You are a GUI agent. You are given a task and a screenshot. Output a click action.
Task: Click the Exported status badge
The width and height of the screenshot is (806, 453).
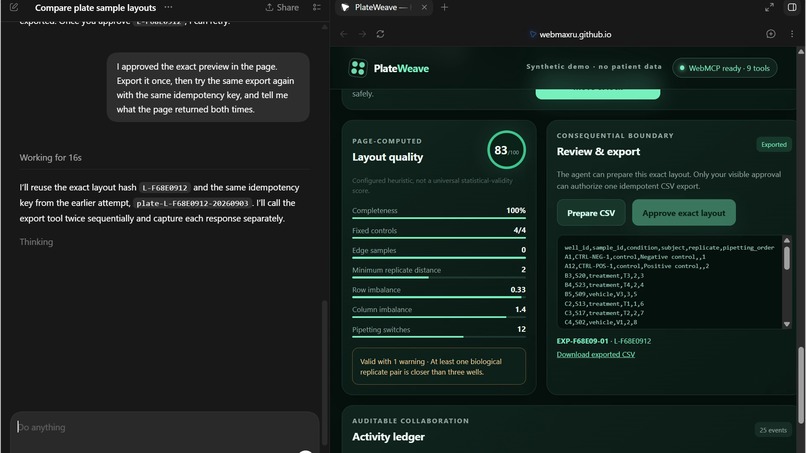pos(774,144)
